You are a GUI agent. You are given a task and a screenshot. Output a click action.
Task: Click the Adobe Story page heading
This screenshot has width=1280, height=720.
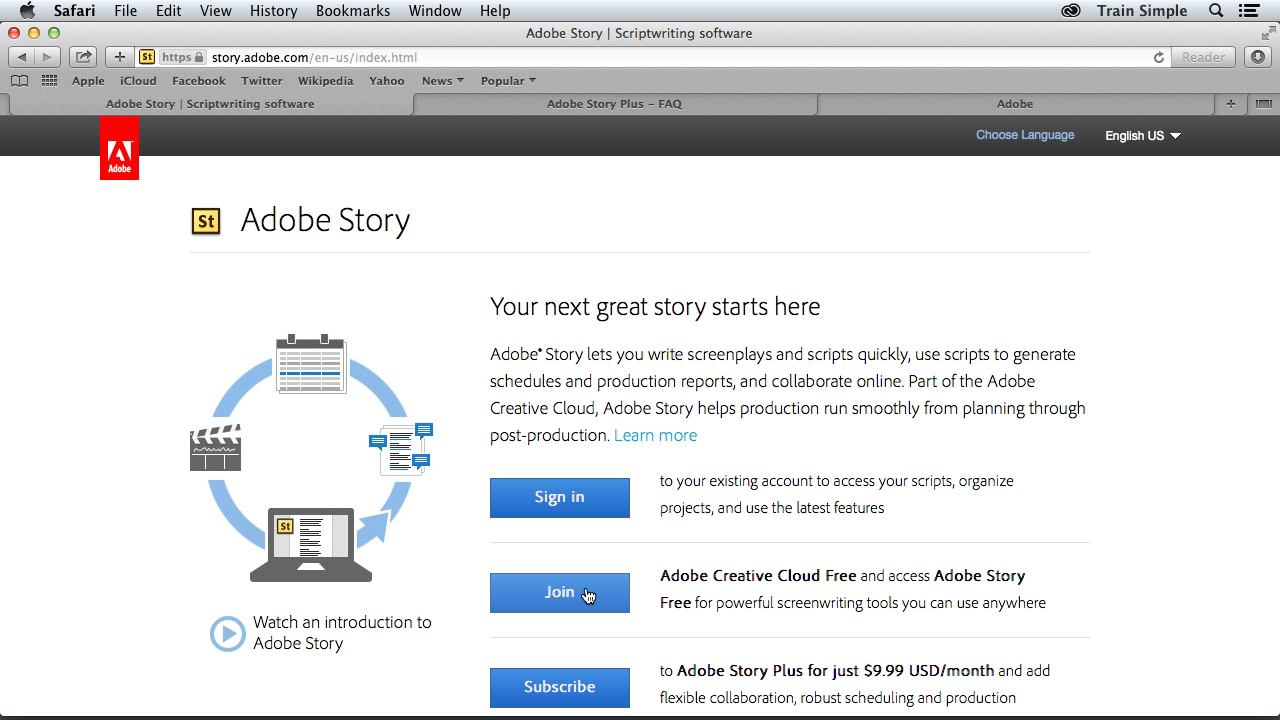(x=325, y=221)
